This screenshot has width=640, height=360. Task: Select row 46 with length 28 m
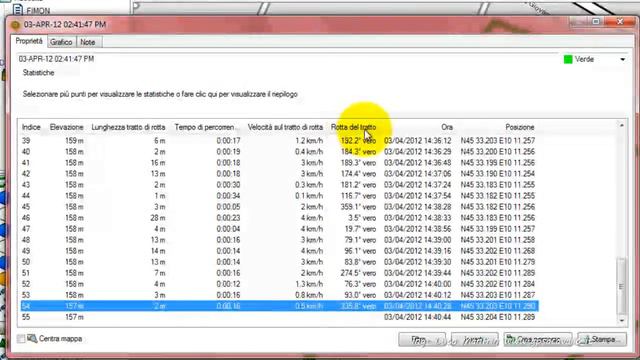click(x=280, y=218)
